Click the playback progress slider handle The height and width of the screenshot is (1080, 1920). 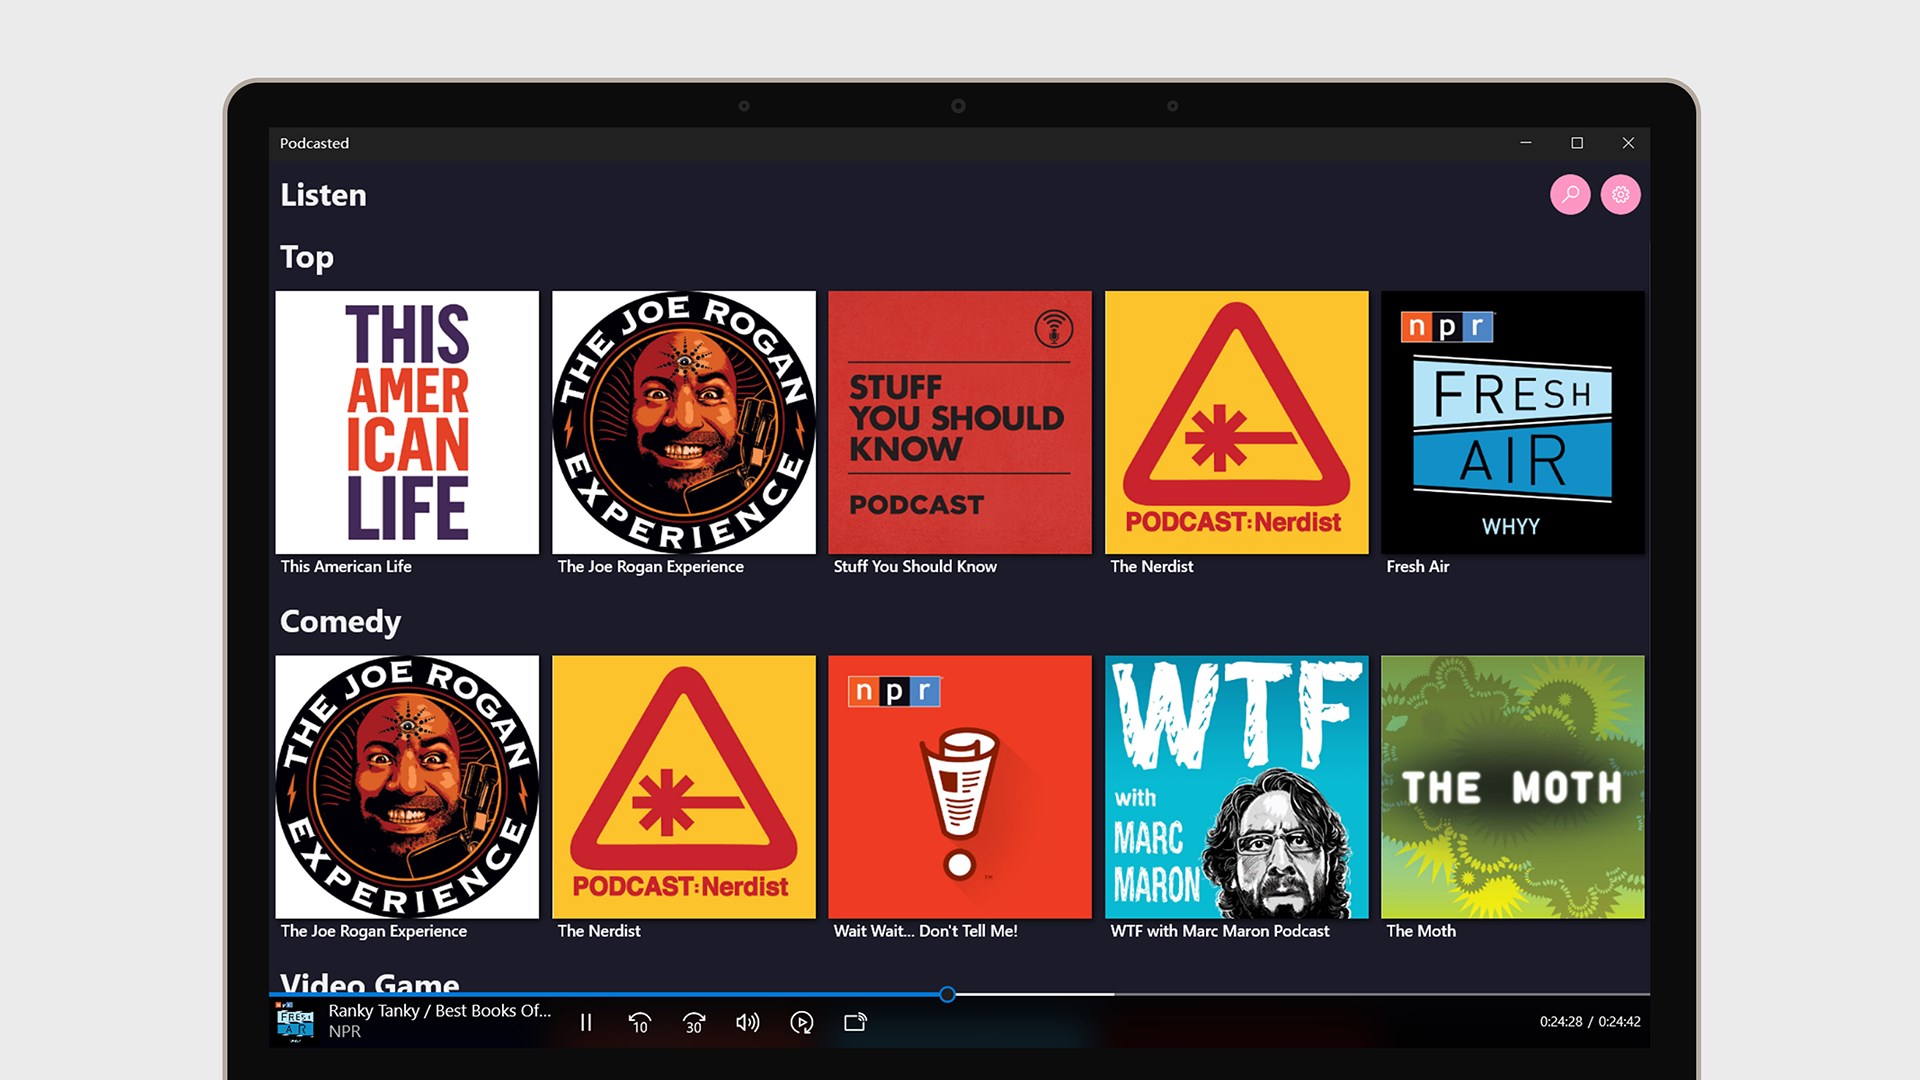947,994
